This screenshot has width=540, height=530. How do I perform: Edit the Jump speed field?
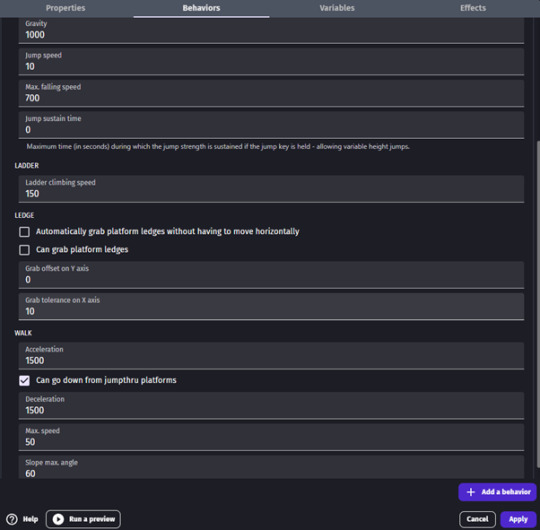coord(271,62)
